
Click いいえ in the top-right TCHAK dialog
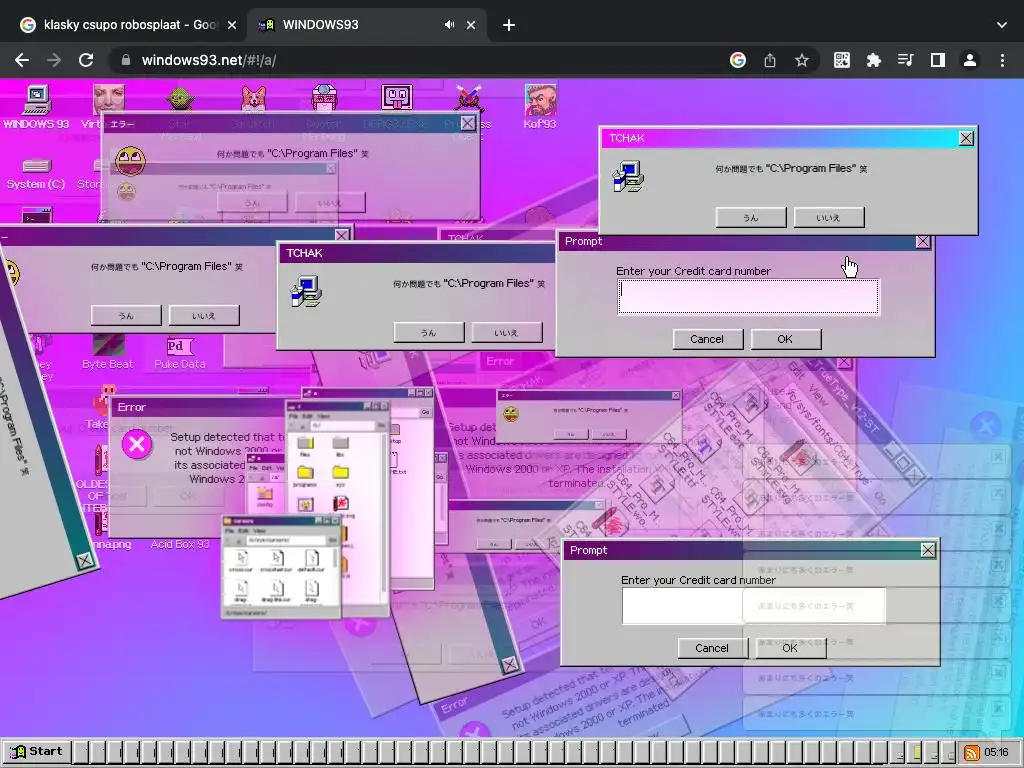(829, 217)
